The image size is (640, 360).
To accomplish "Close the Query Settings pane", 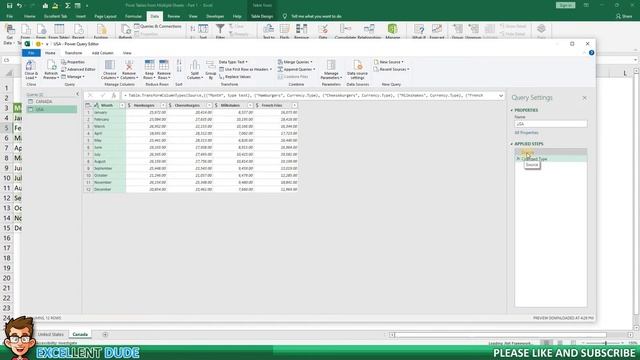I will (584, 98).
